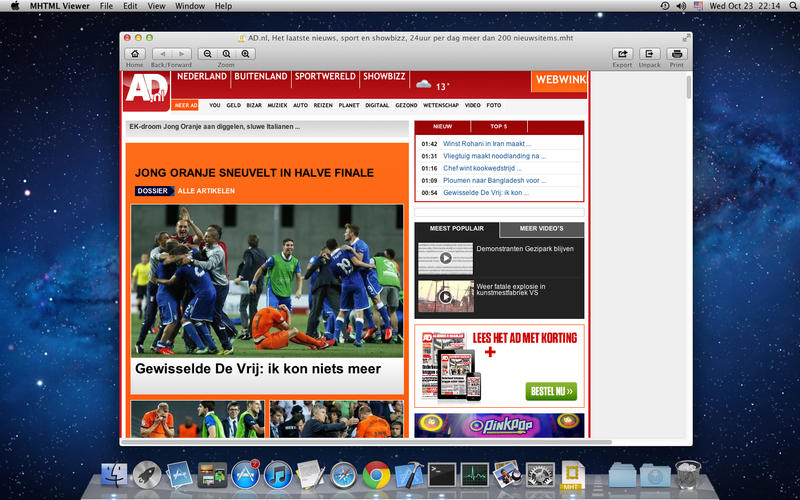Click ALLE ARTIKELEN link
The height and width of the screenshot is (500, 800).
pos(206,191)
